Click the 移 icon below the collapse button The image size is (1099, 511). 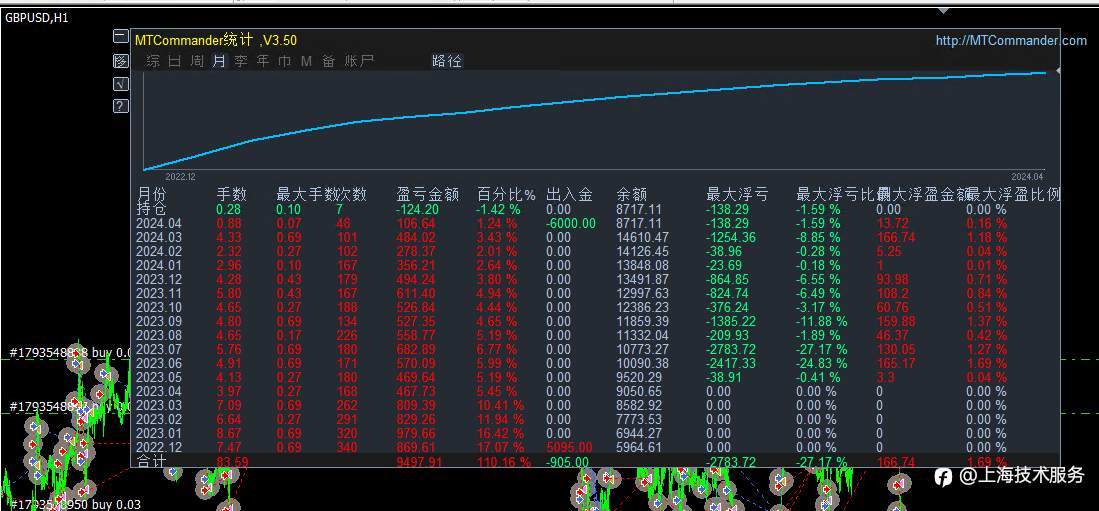coord(121,61)
